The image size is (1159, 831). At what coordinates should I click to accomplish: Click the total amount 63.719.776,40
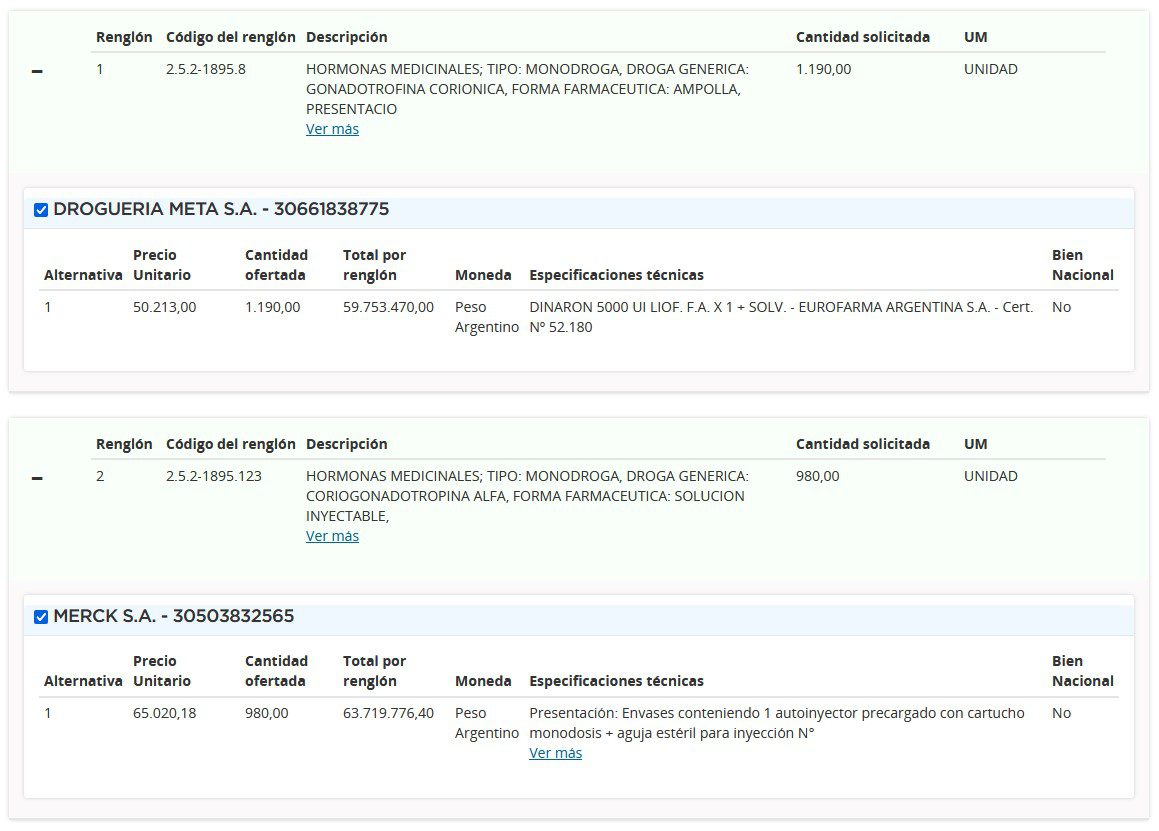pyautogui.click(x=388, y=713)
